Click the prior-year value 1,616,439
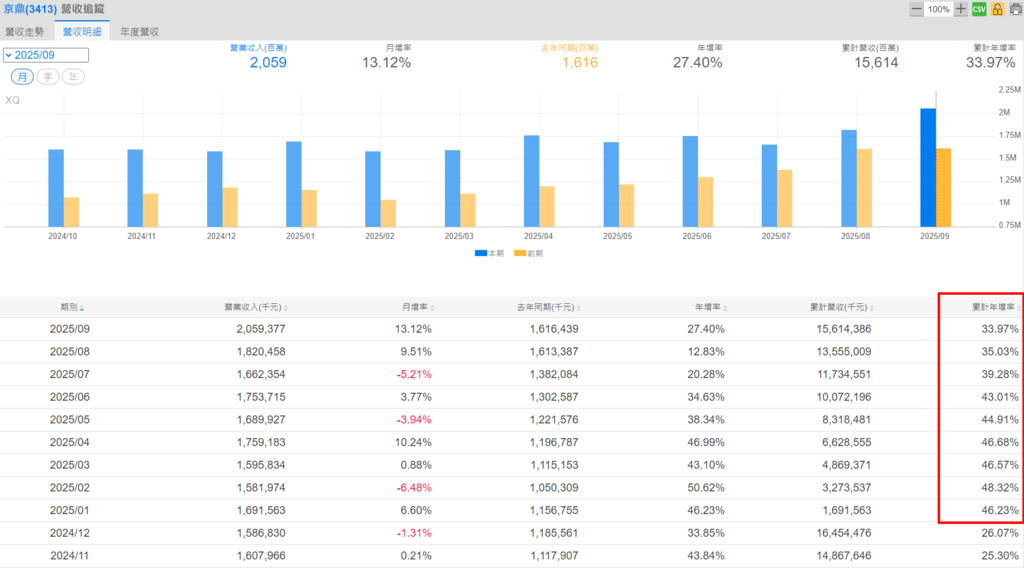Image resolution: width=1024 pixels, height=568 pixels. click(x=554, y=329)
